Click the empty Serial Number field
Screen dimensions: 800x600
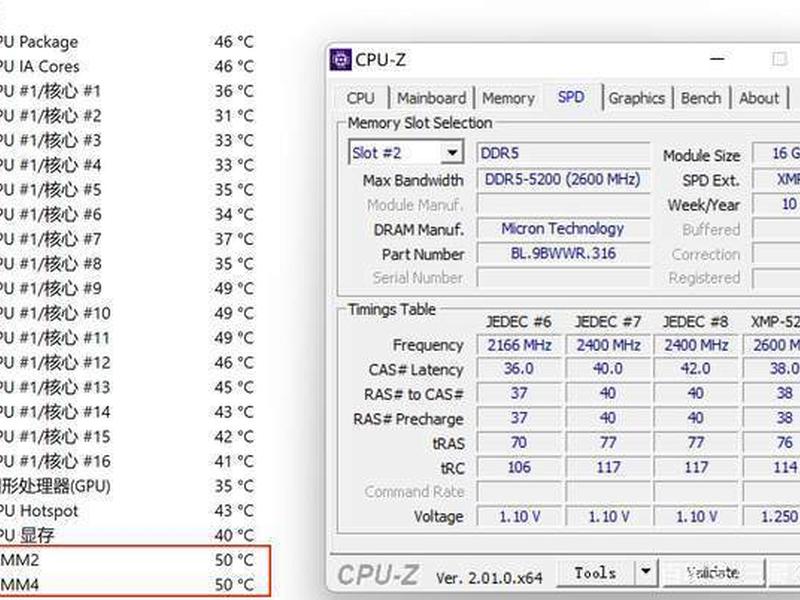[563, 278]
